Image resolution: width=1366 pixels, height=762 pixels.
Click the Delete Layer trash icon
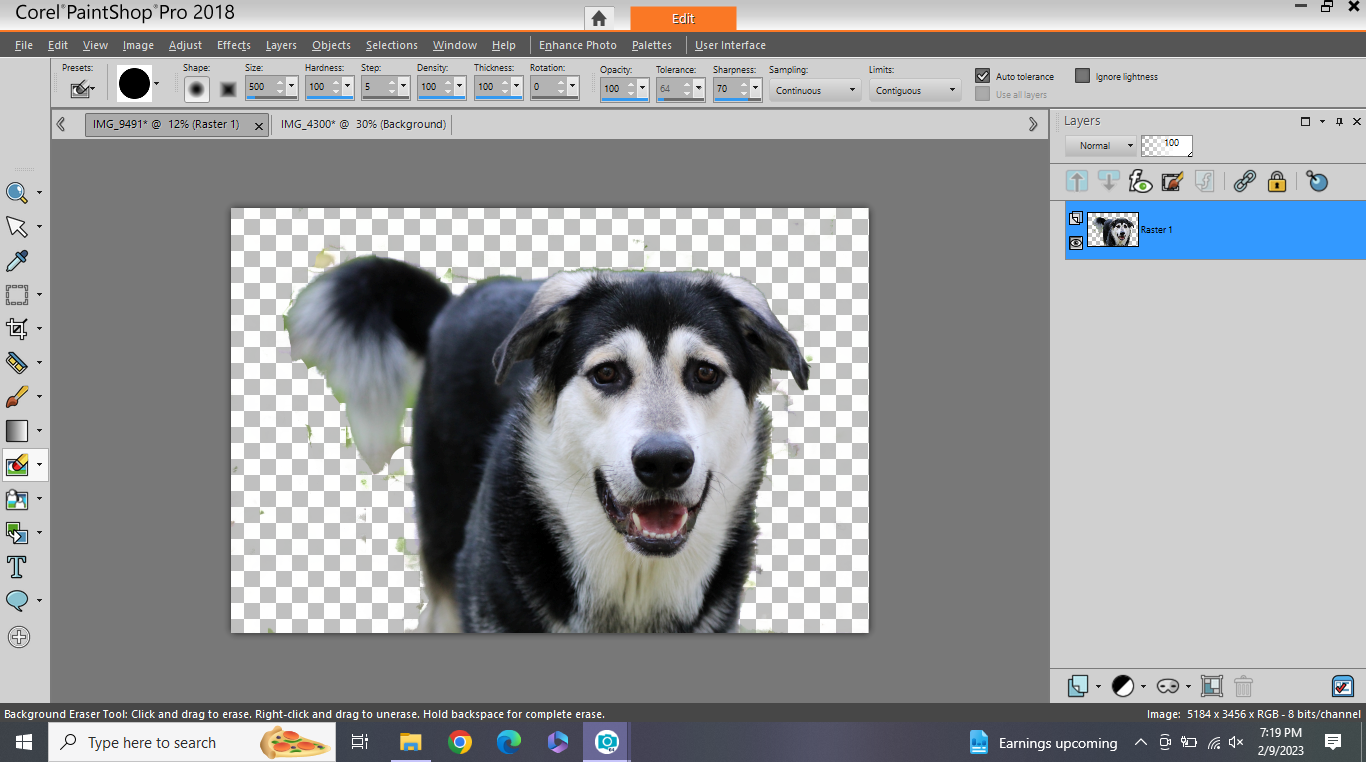click(1243, 686)
